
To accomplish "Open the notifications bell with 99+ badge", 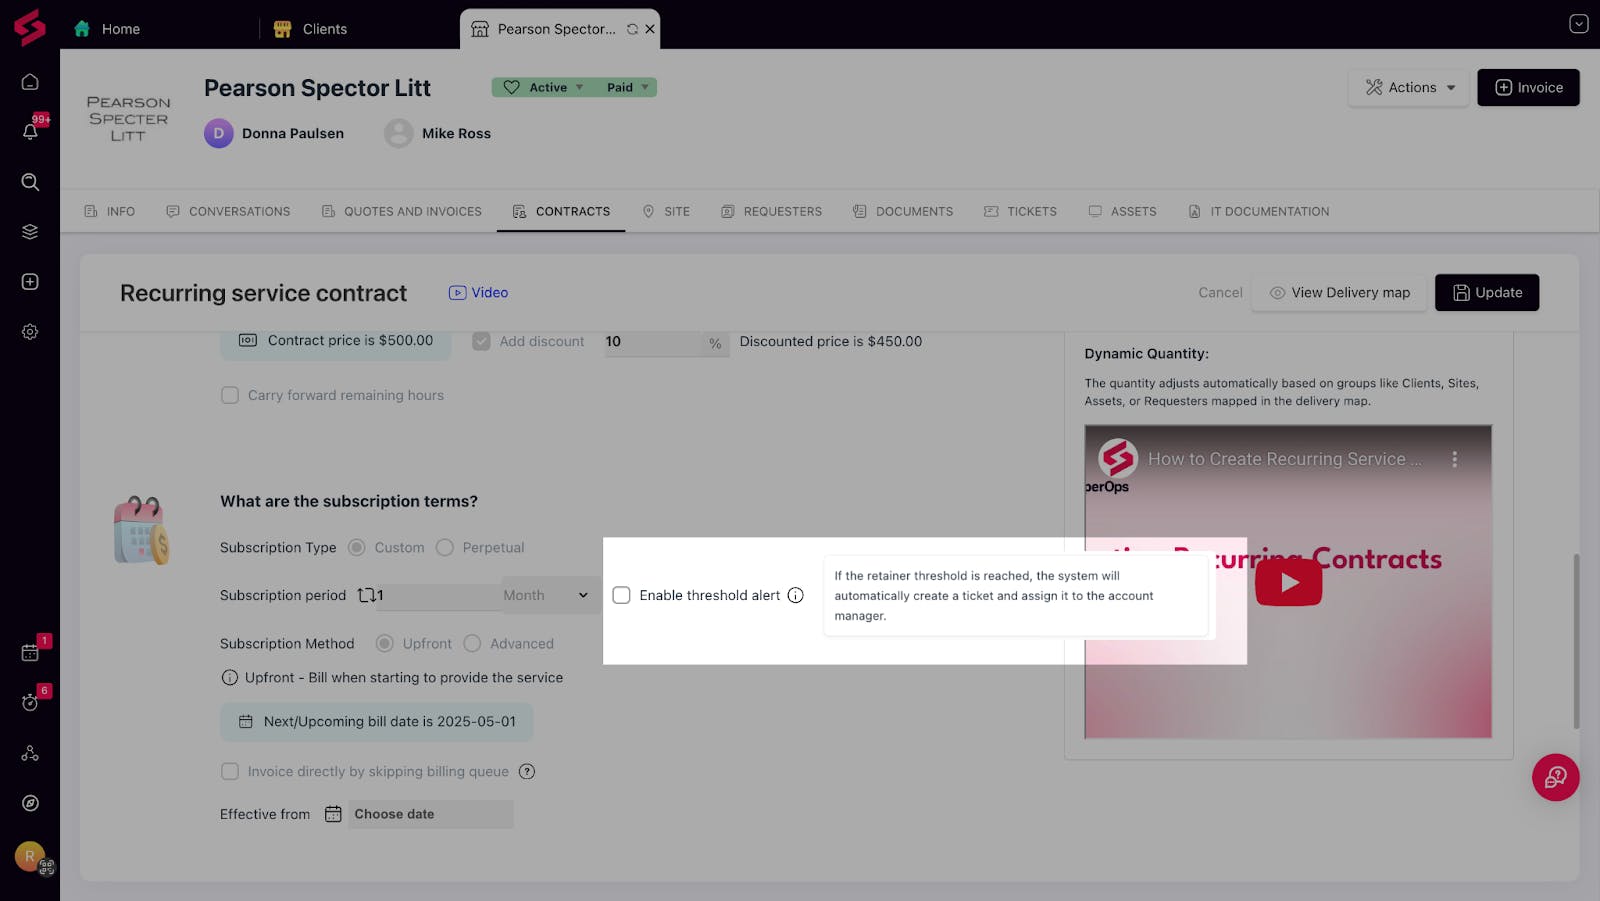I will [30, 131].
